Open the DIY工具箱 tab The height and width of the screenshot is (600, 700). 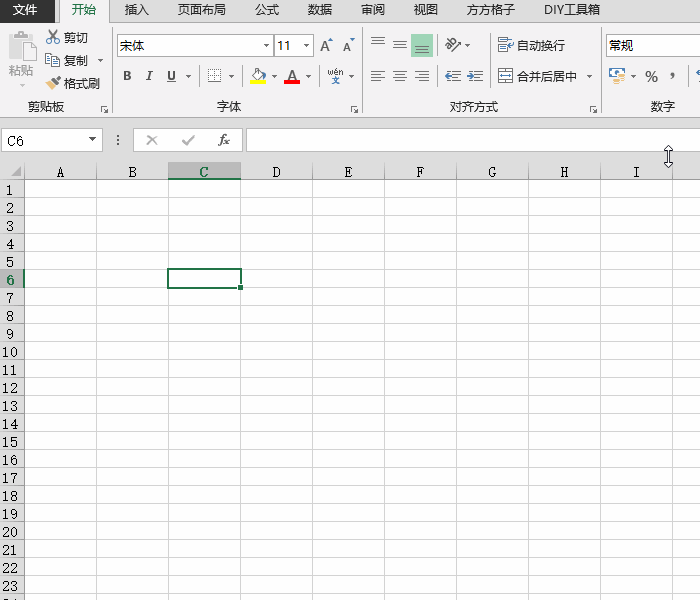tap(572, 10)
